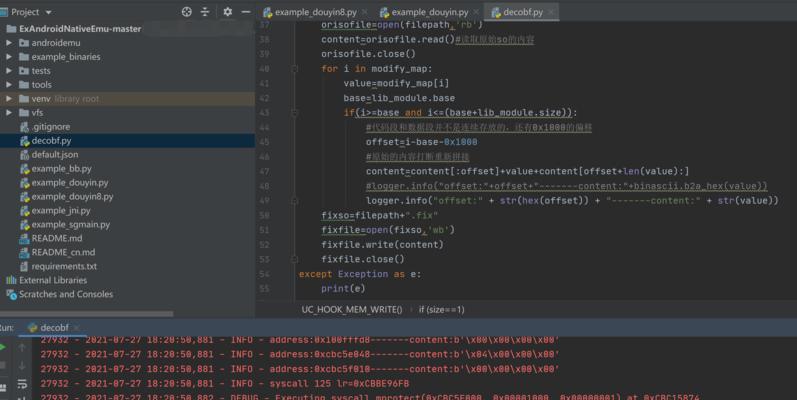Screen dimensions: 797x400
Task: Select the decobf.py editor tab
Action: (x=523, y=12)
